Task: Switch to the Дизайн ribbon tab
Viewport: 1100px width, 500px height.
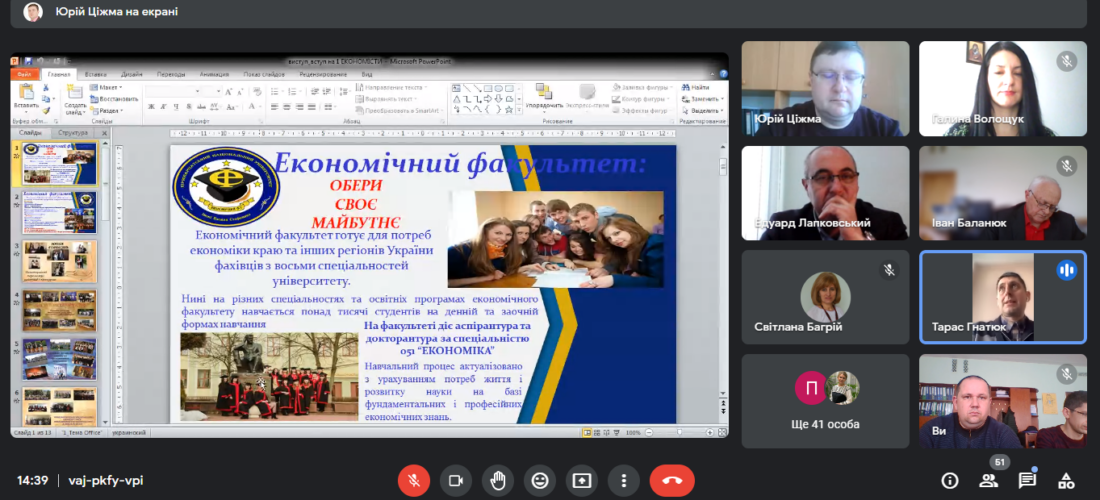Action: (132, 74)
